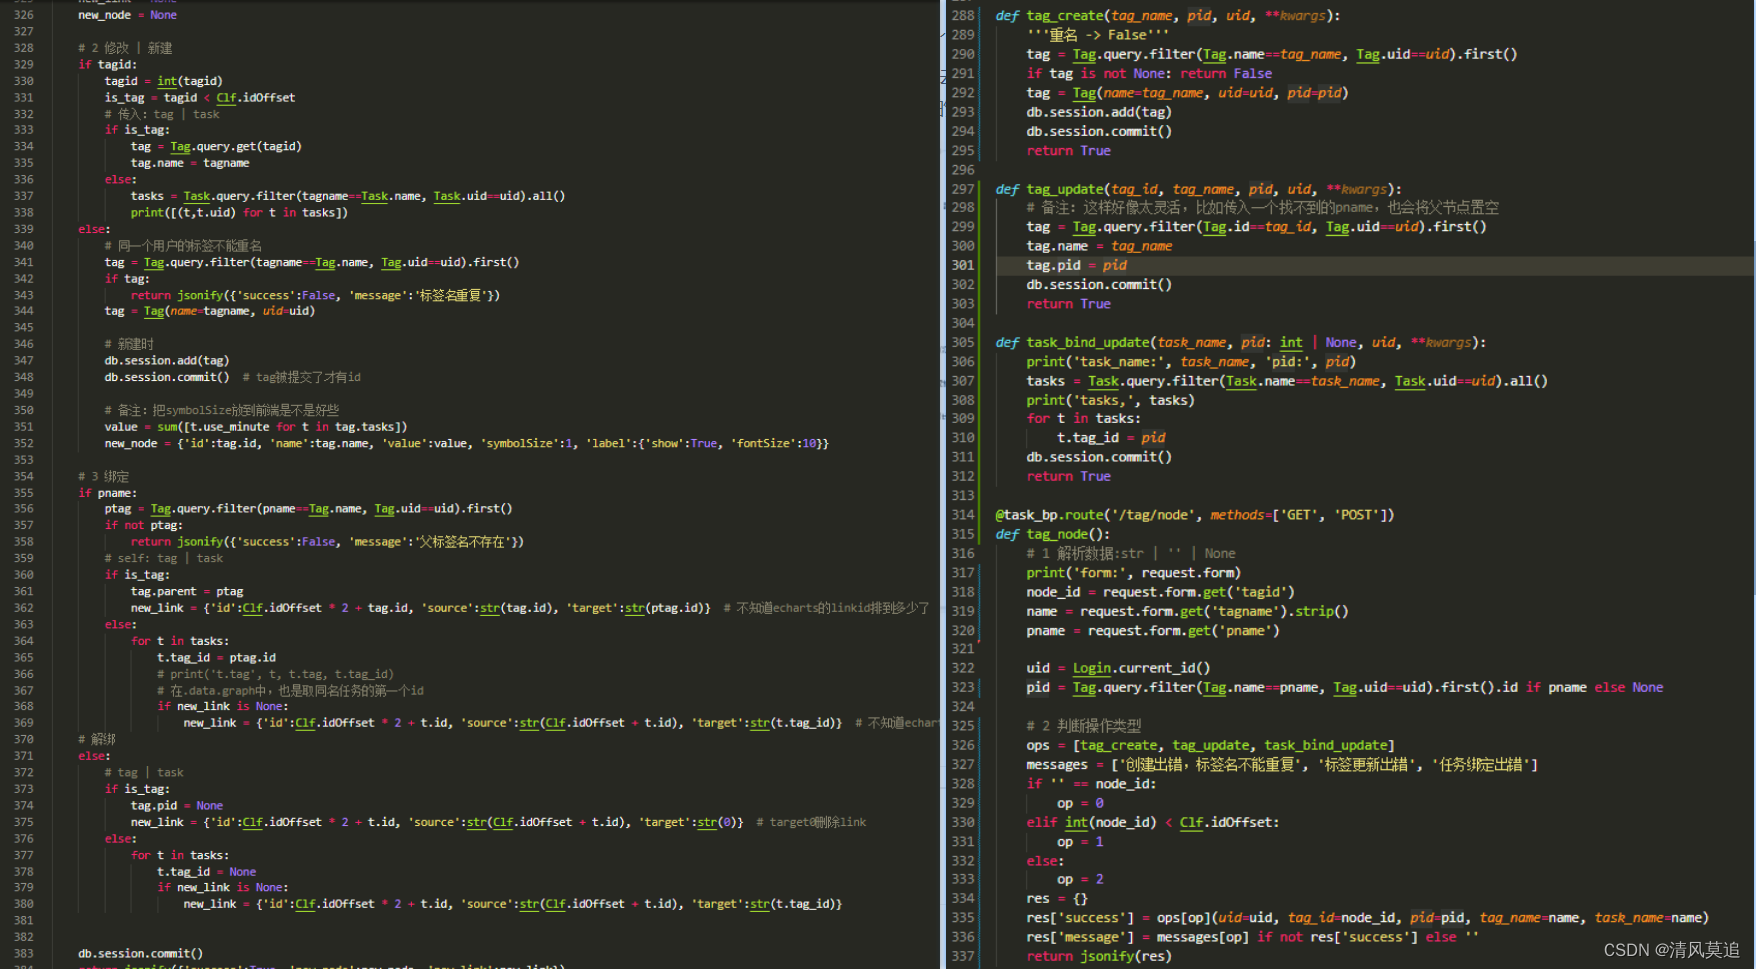This screenshot has width=1756, height=969.
Task: Click "res['success'] = ops[op]" call line
Action: 1367,917
